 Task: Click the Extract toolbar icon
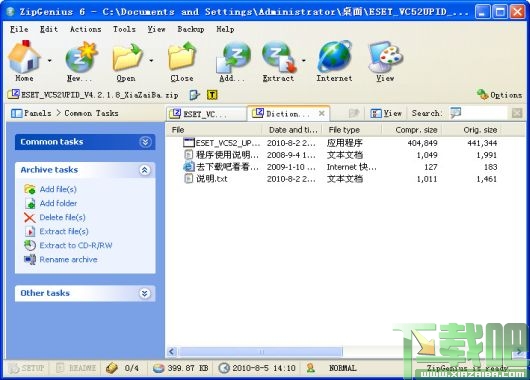279,57
